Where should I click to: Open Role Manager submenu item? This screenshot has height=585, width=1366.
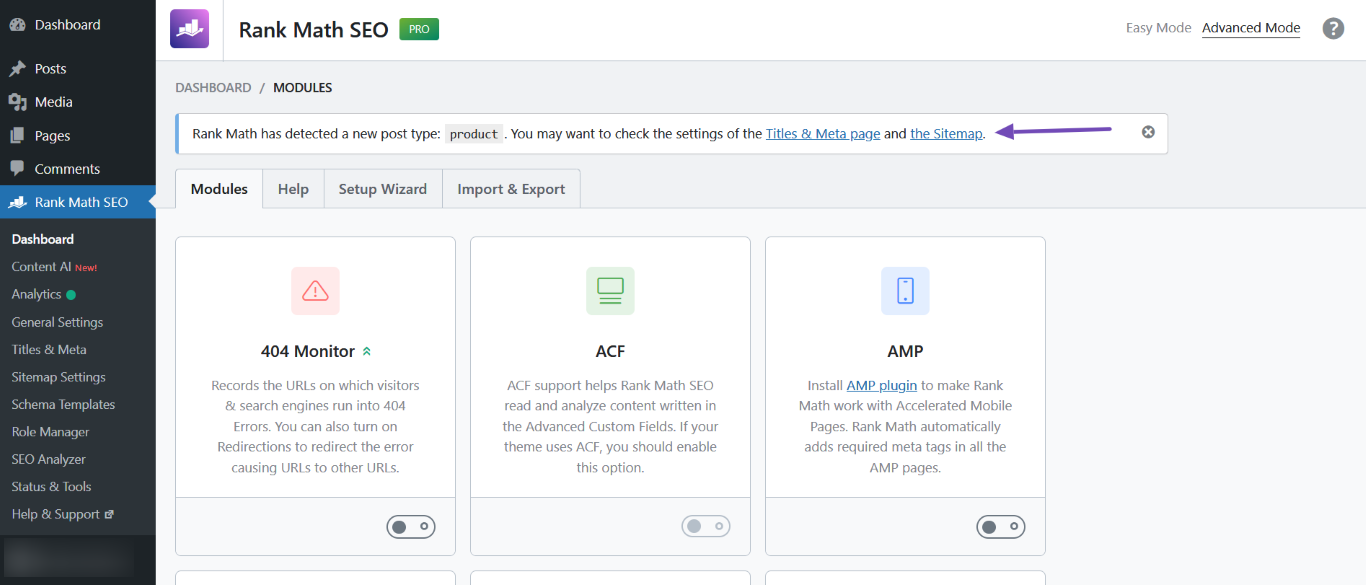tap(50, 432)
